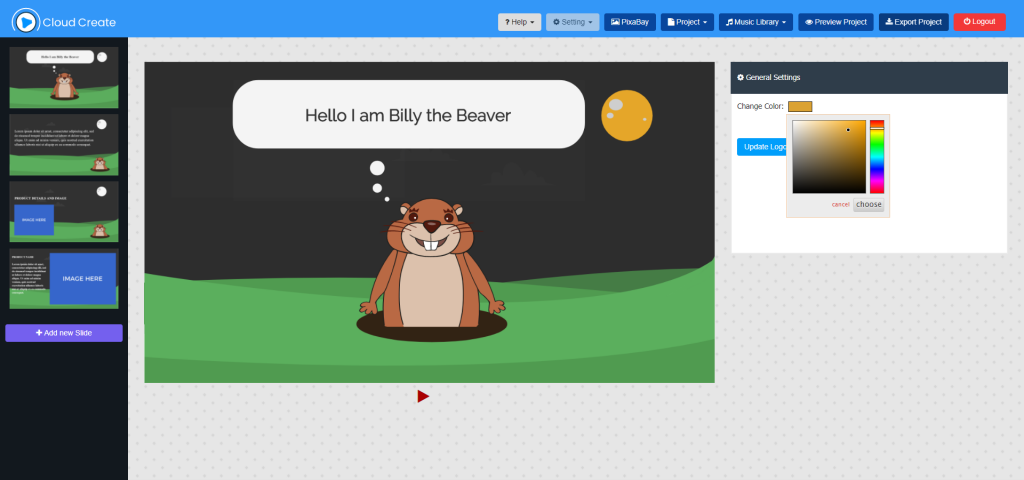The height and width of the screenshot is (480, 1024).
Task: Select the fourth slide thumbnail
Action: [64, 278]
